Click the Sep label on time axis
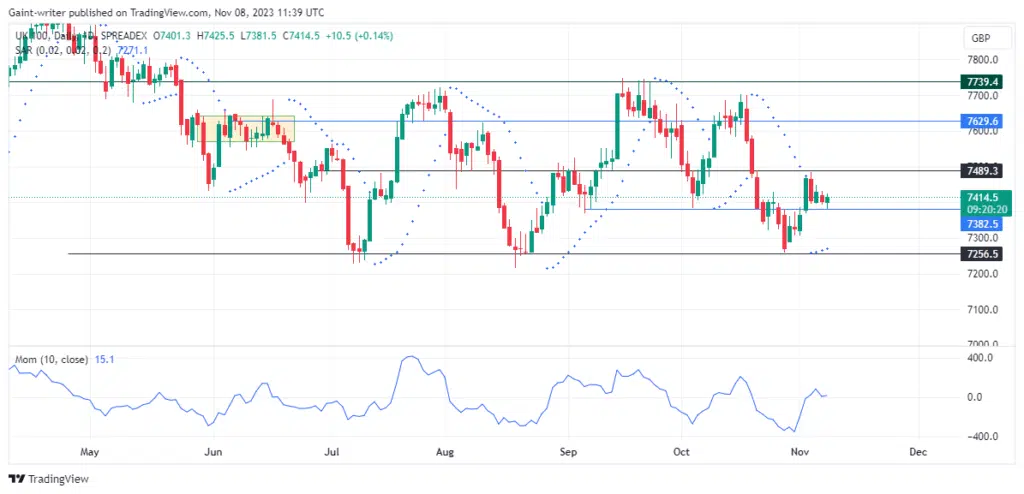This screenshot has height=494, width=1024. pos(568,452)
